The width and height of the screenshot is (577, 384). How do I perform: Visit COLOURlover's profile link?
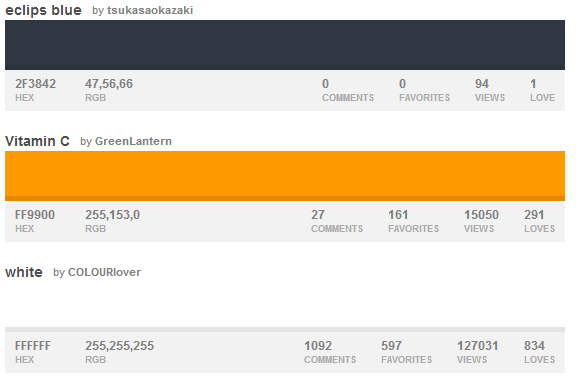pos(105,272)
